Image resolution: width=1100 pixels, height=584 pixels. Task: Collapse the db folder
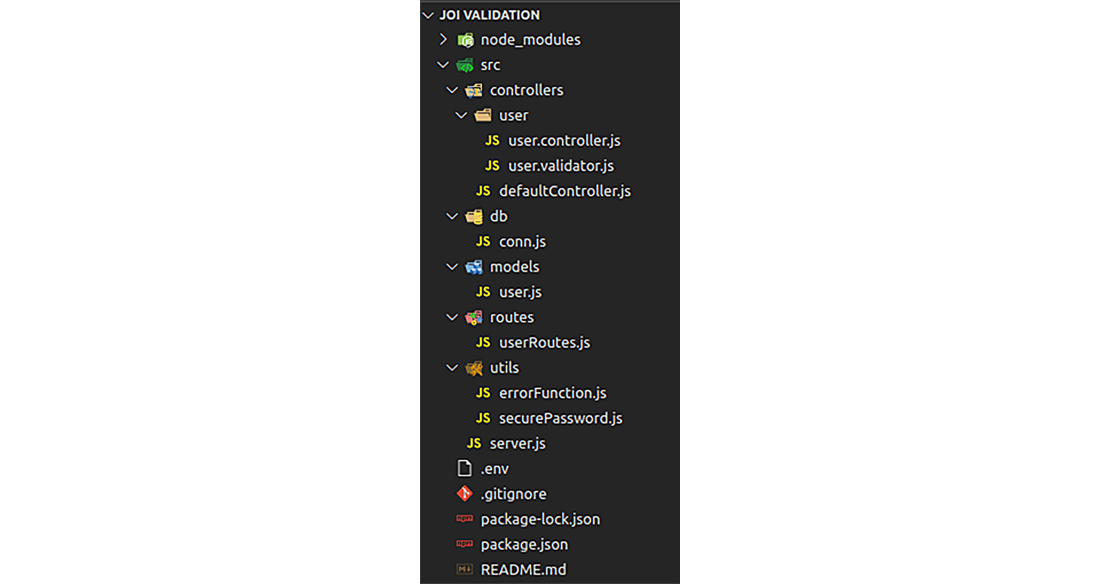coord(452,215)
